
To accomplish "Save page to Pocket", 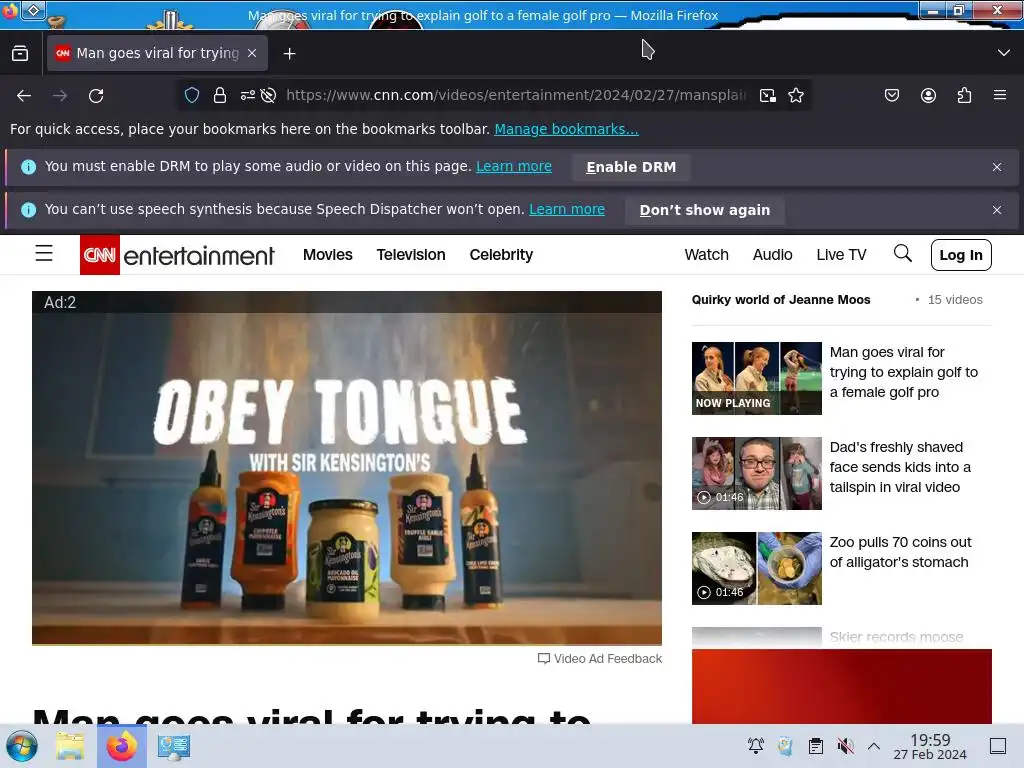I will (x=892, y=95).
